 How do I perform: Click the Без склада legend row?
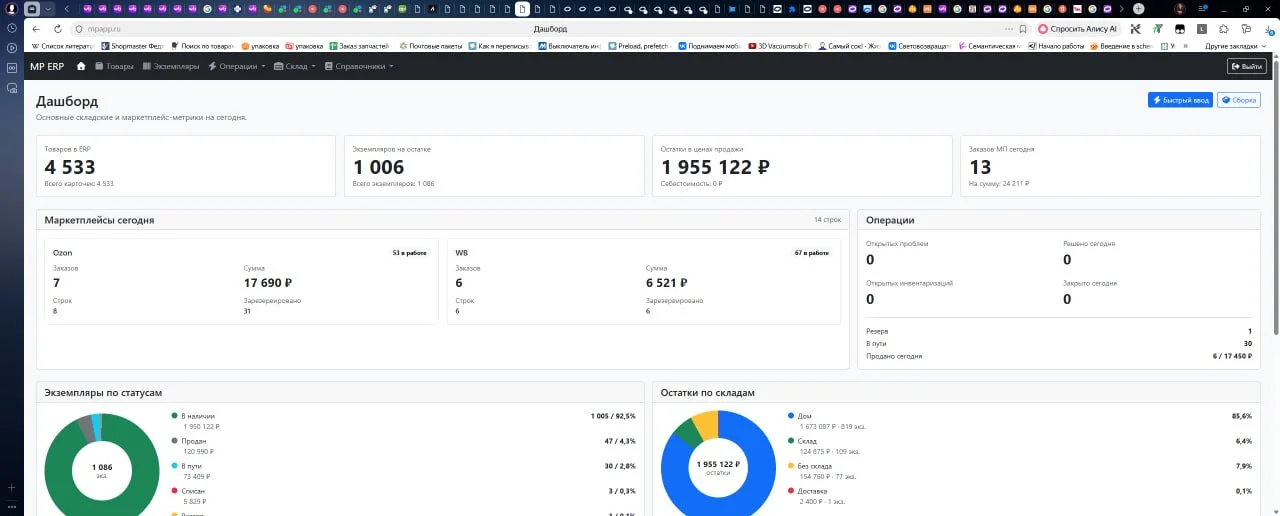tap(1019, 470)
